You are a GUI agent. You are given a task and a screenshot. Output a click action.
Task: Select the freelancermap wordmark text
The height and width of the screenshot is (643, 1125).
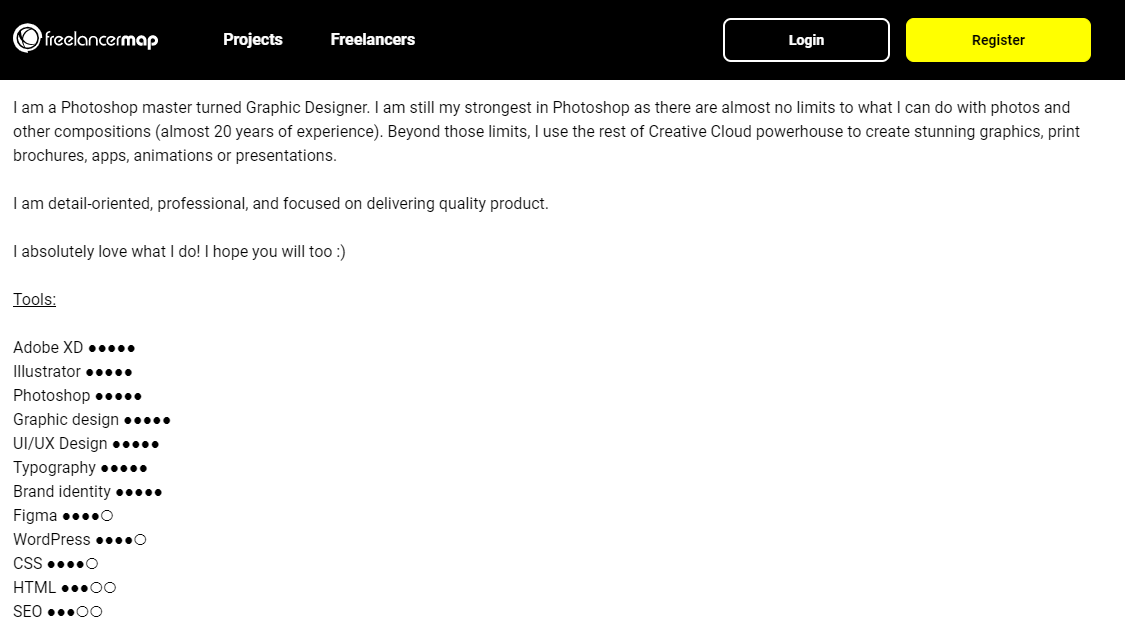(x=101, y=39)
